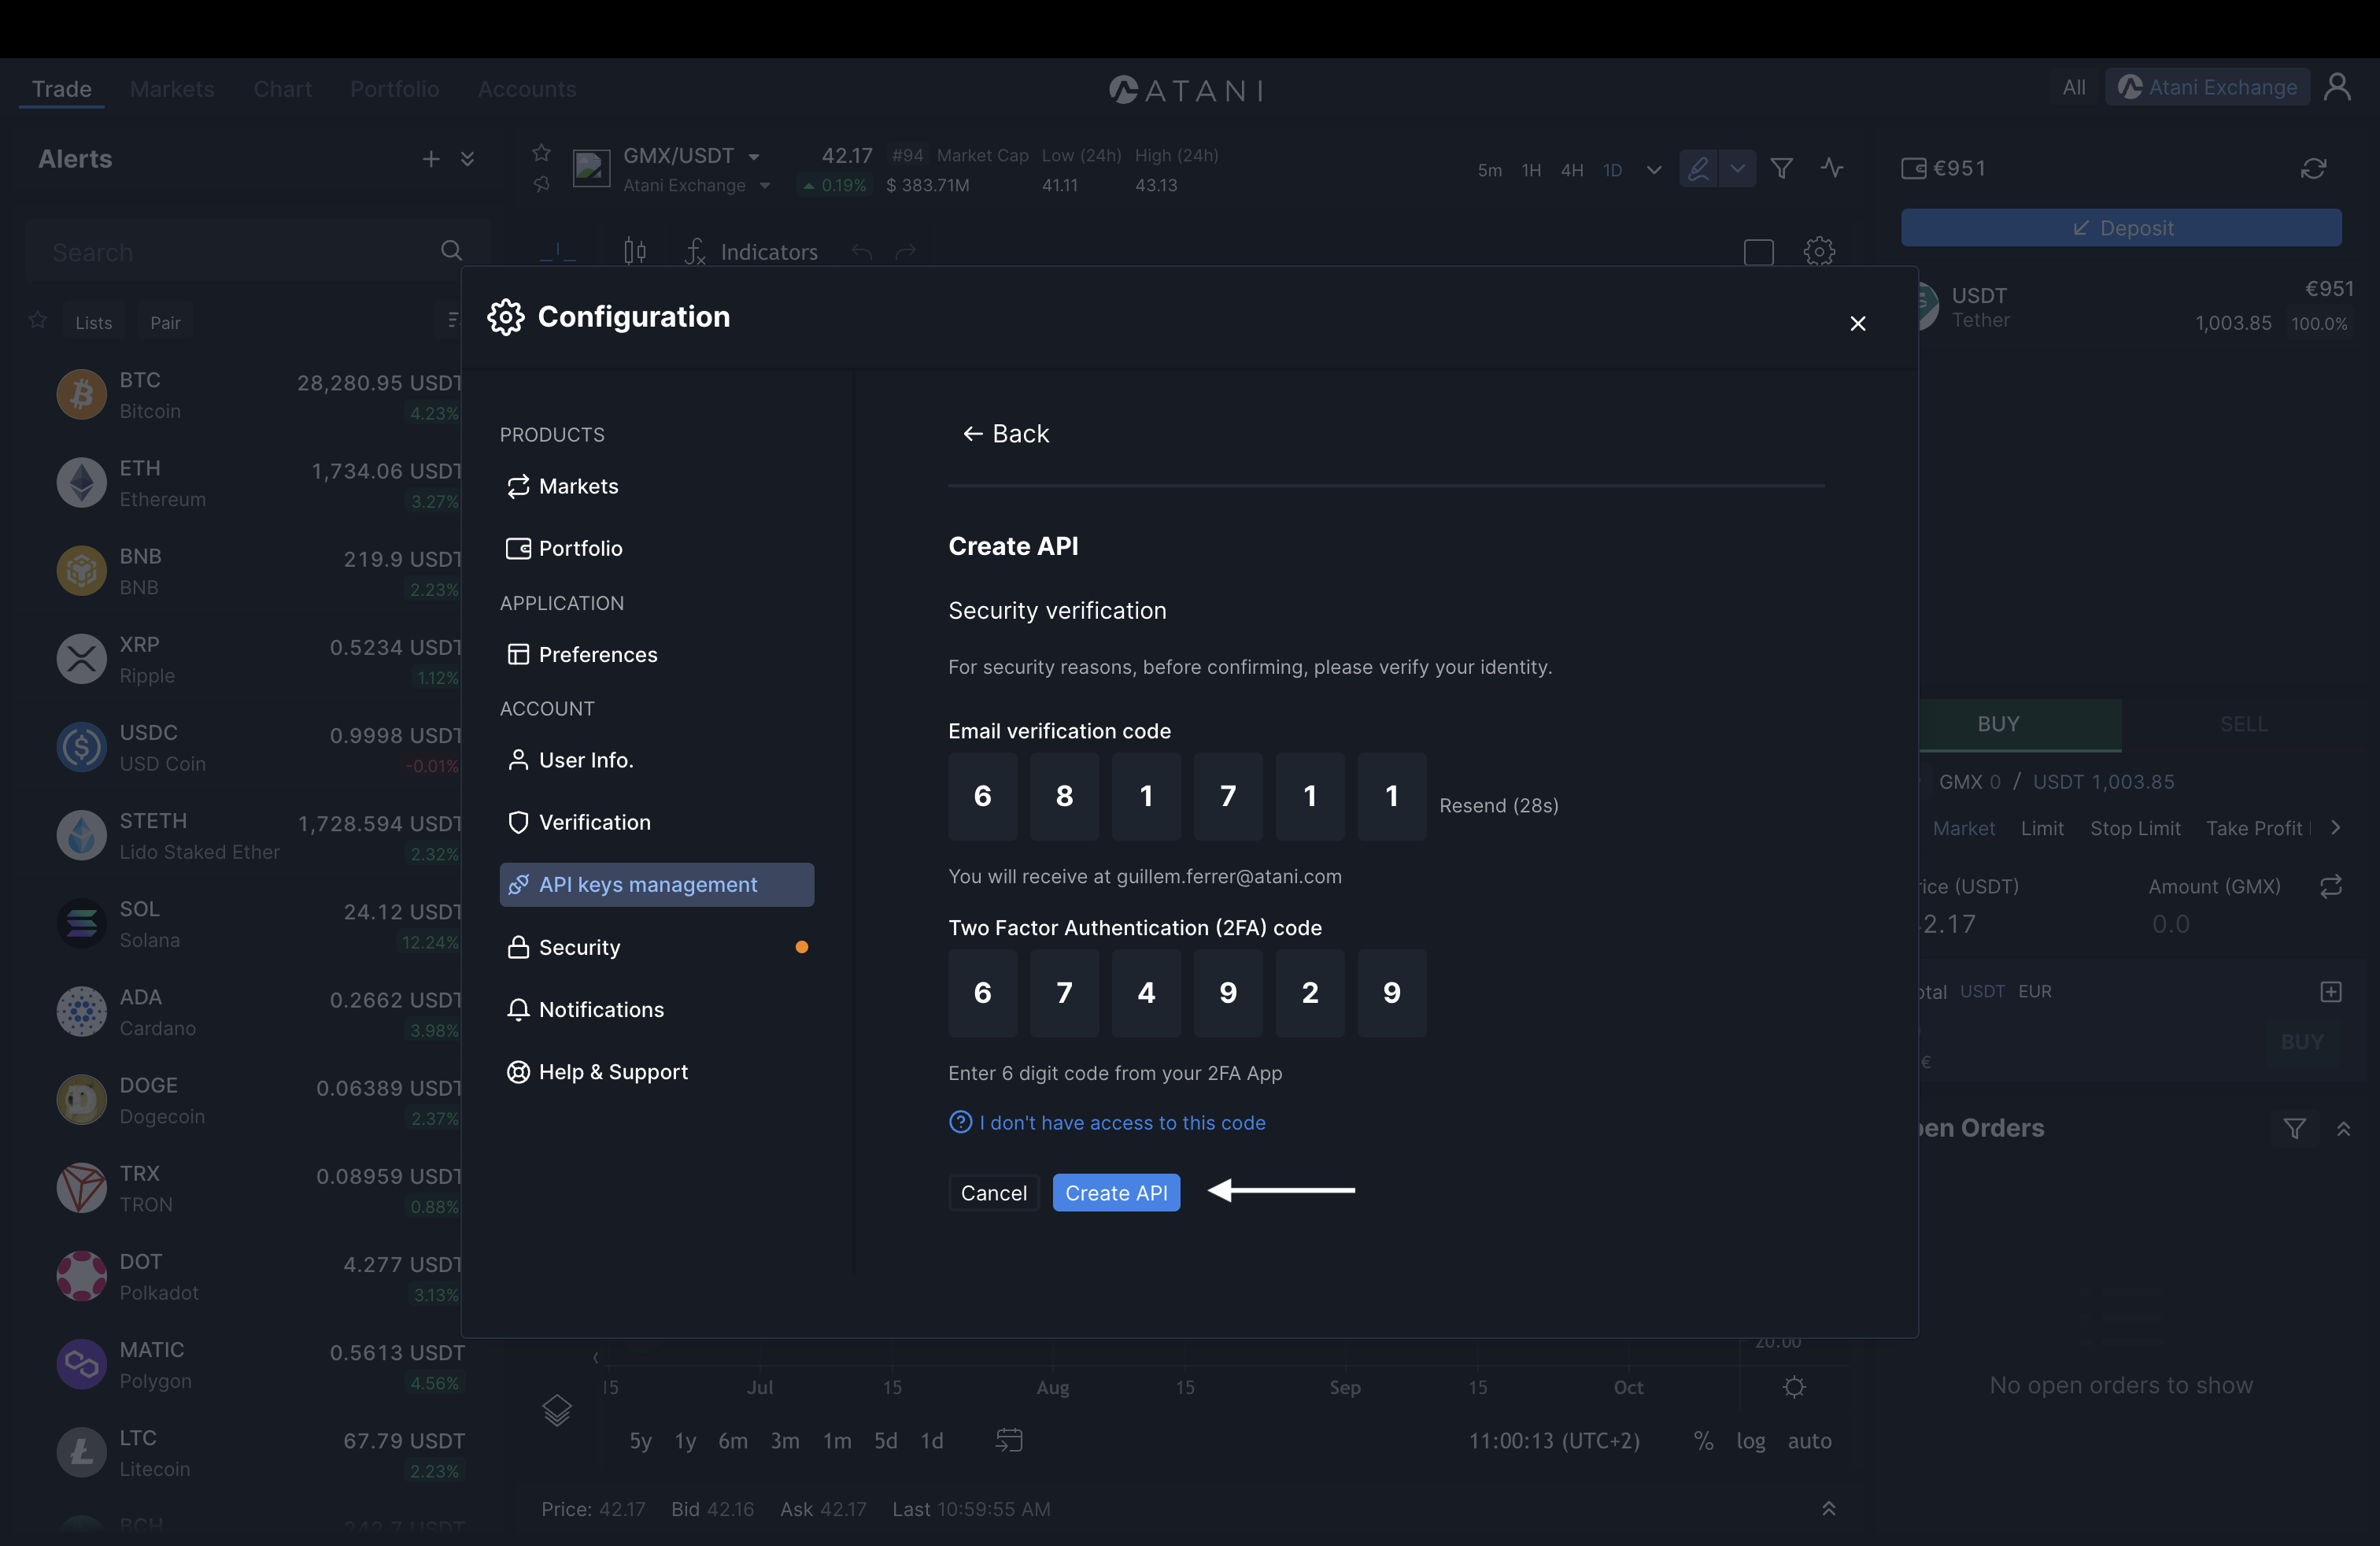Image resolution: width=2380 pixels, height=1546 pixels.
Task: Click the chart filter funnel icon
Action: (1781, 168)
